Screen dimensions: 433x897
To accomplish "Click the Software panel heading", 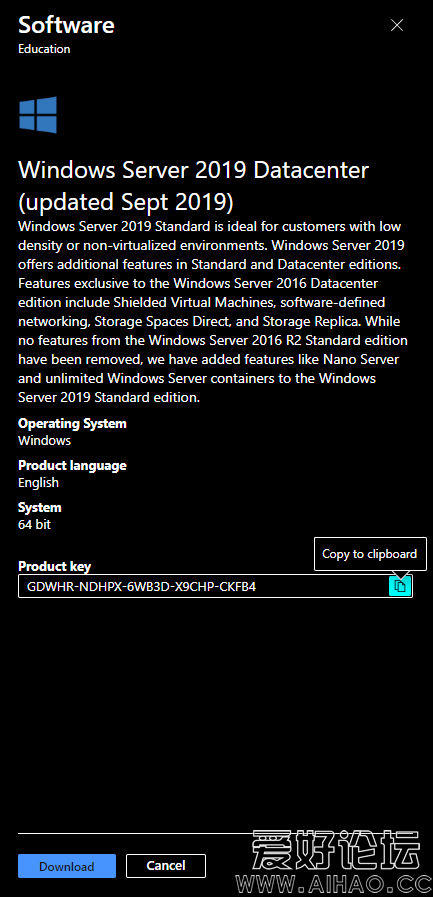I will coord(66,25).
